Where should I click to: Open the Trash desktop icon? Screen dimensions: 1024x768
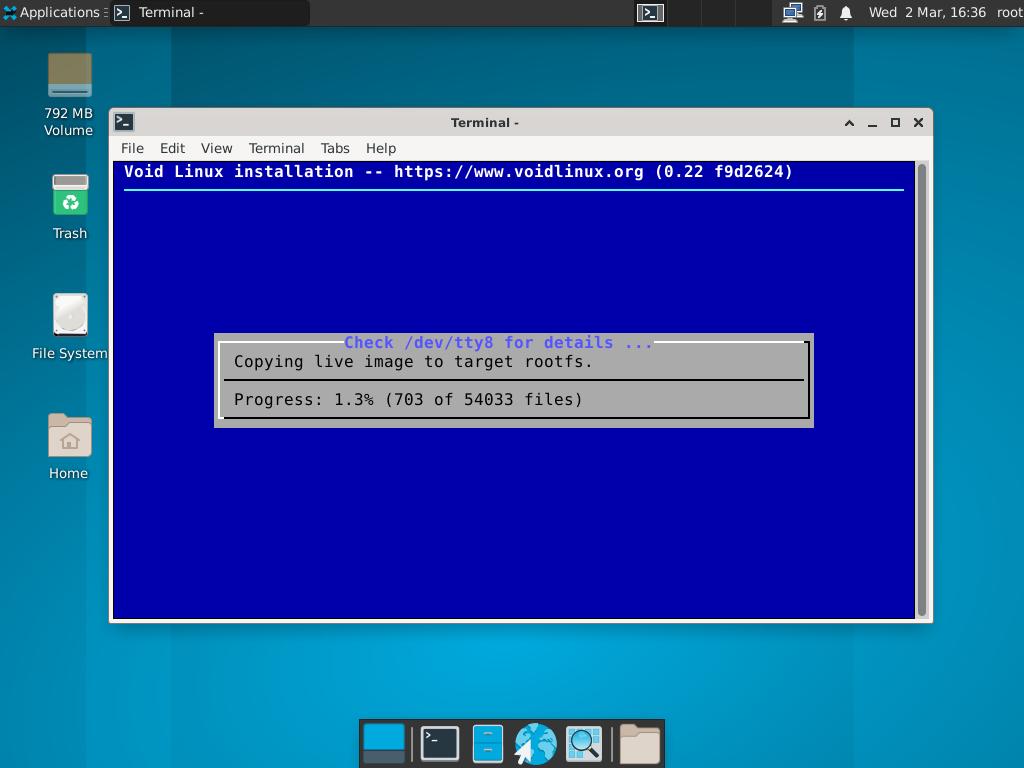tap(69, 206)
